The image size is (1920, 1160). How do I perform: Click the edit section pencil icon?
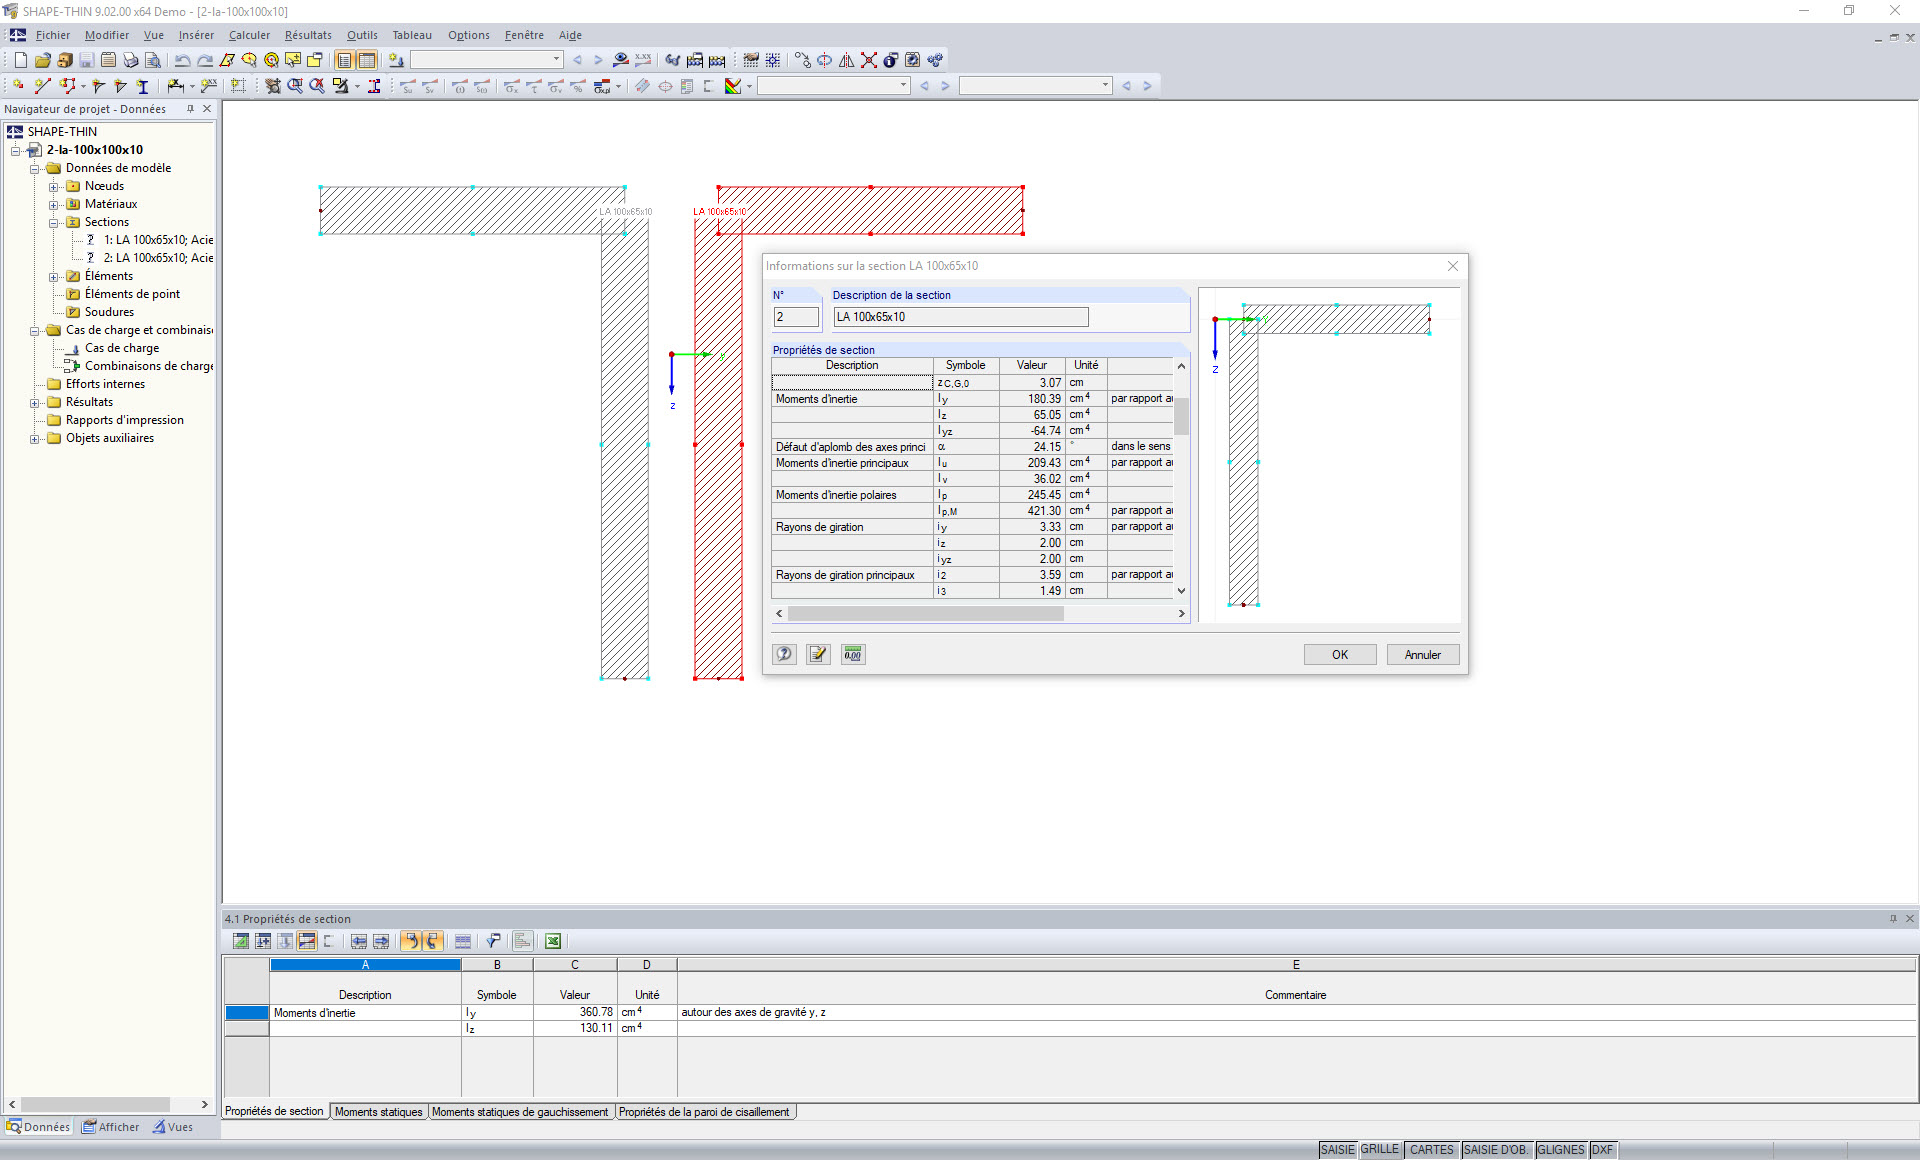click(819, 654)
